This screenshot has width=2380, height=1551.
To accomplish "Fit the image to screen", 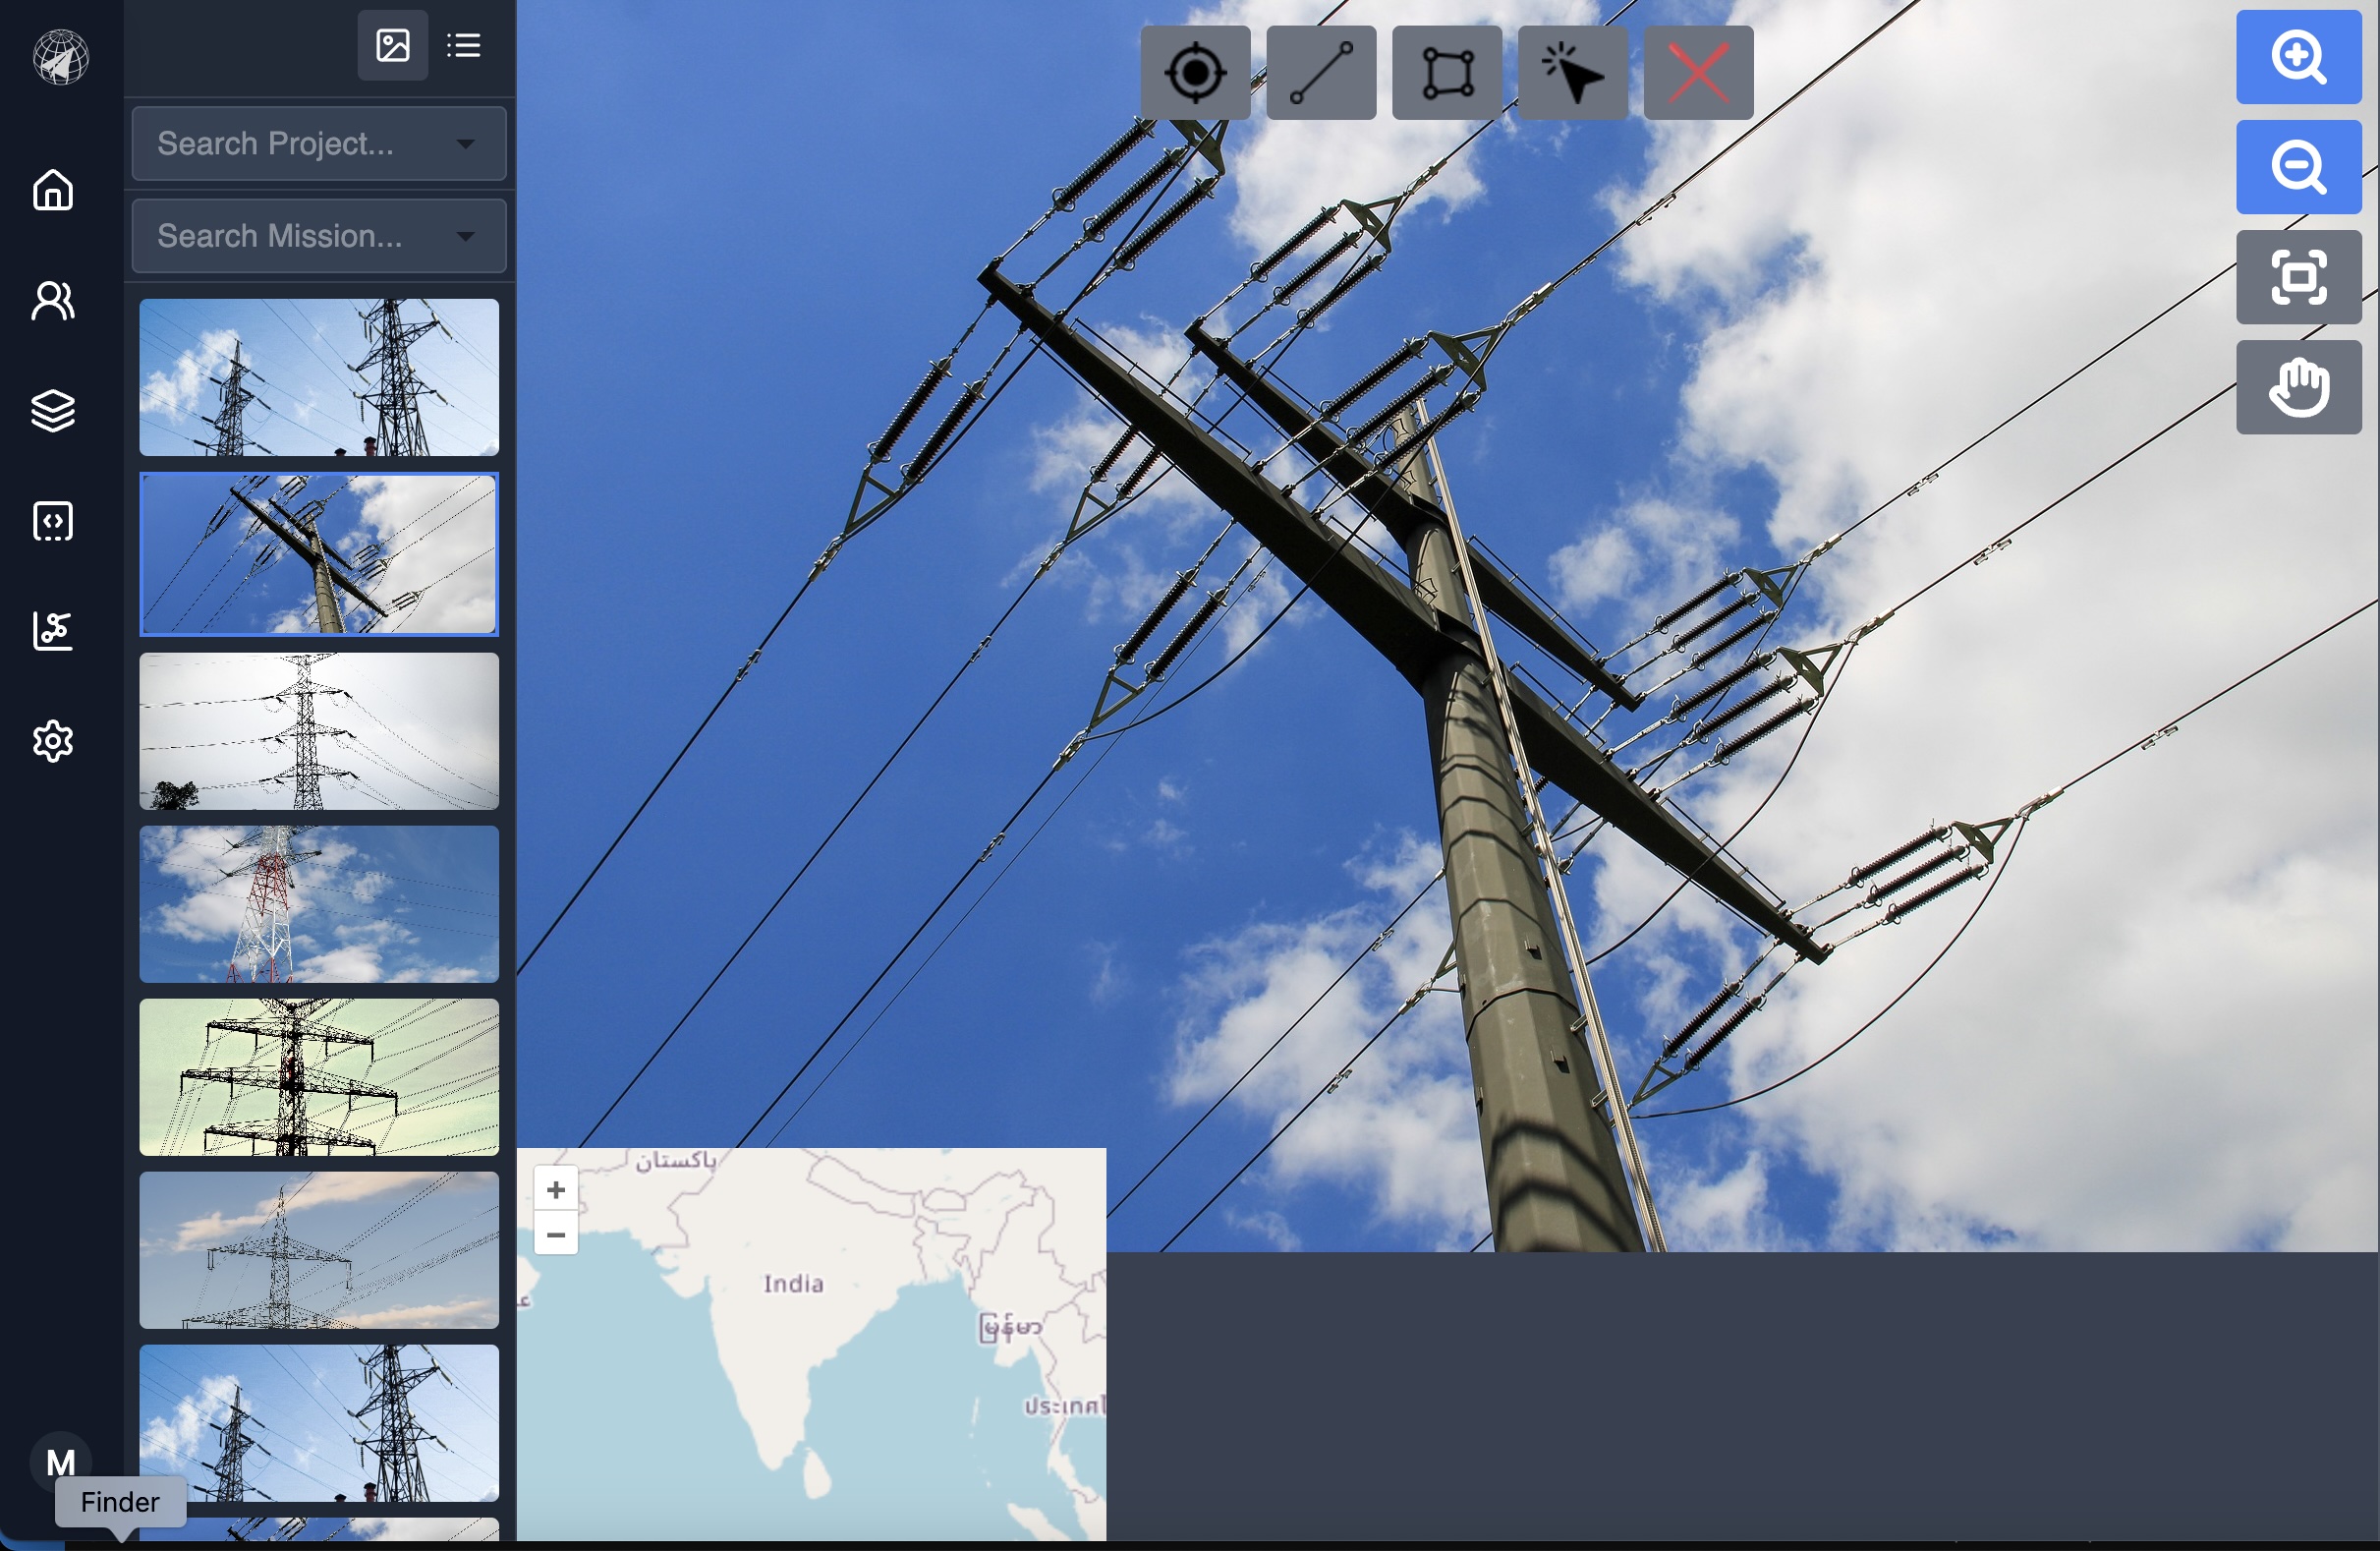I will tap(2298, 277).
